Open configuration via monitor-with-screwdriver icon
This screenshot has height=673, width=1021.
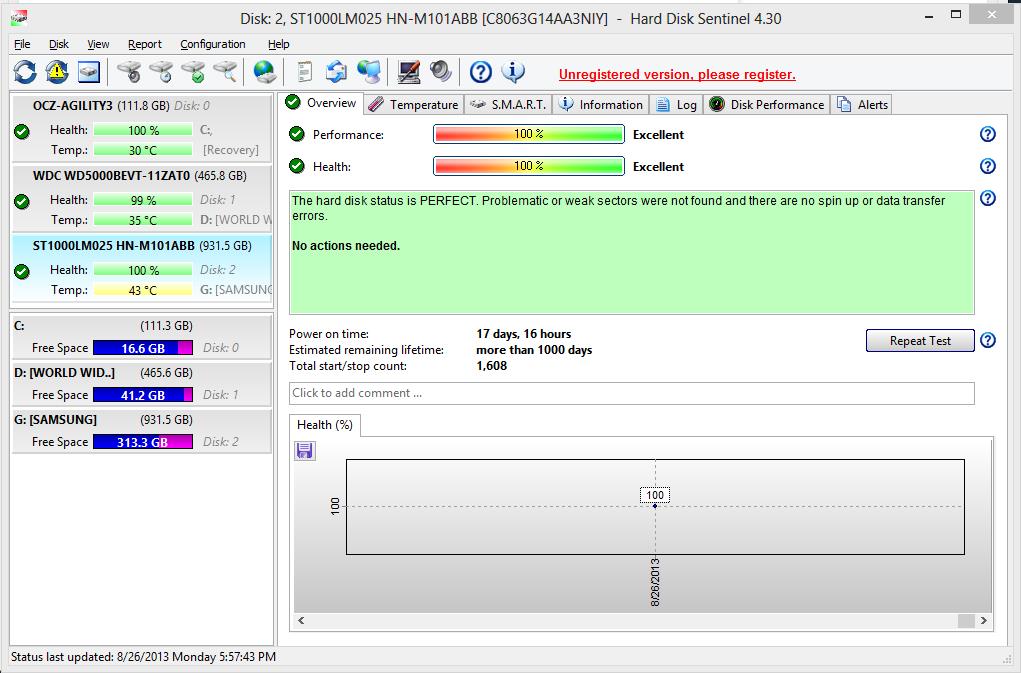click(x=409, y=72)
